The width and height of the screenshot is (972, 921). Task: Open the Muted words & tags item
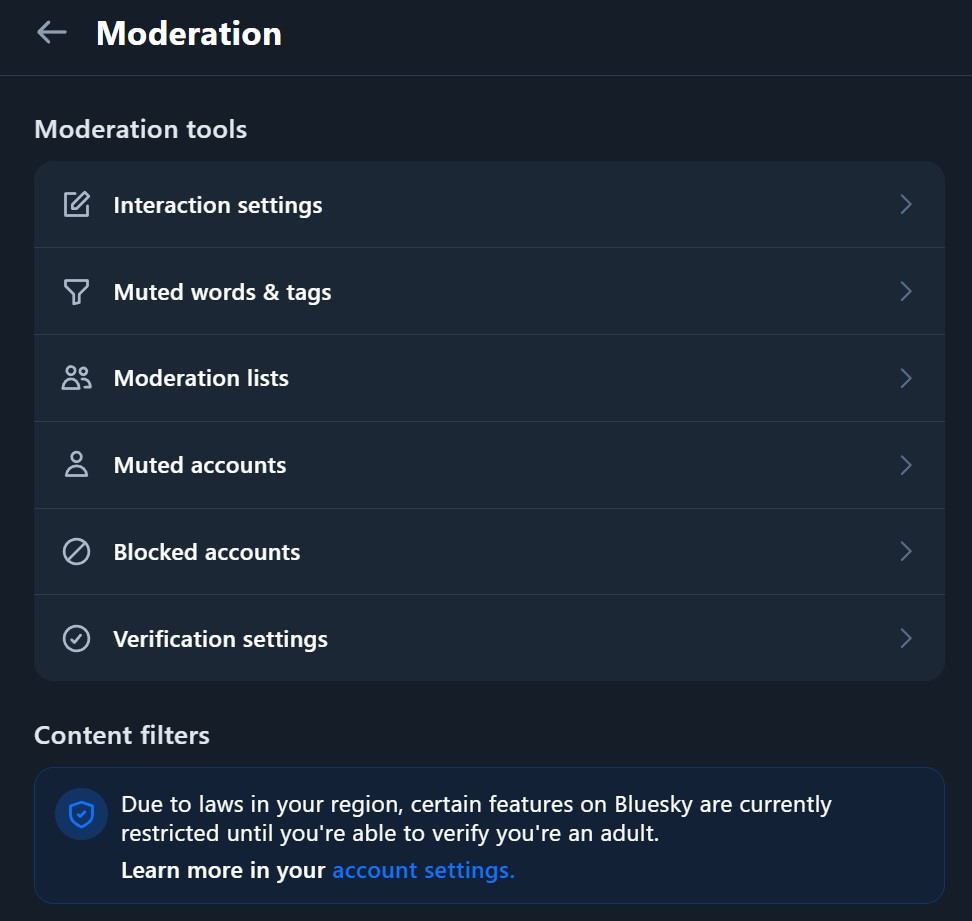222,292
